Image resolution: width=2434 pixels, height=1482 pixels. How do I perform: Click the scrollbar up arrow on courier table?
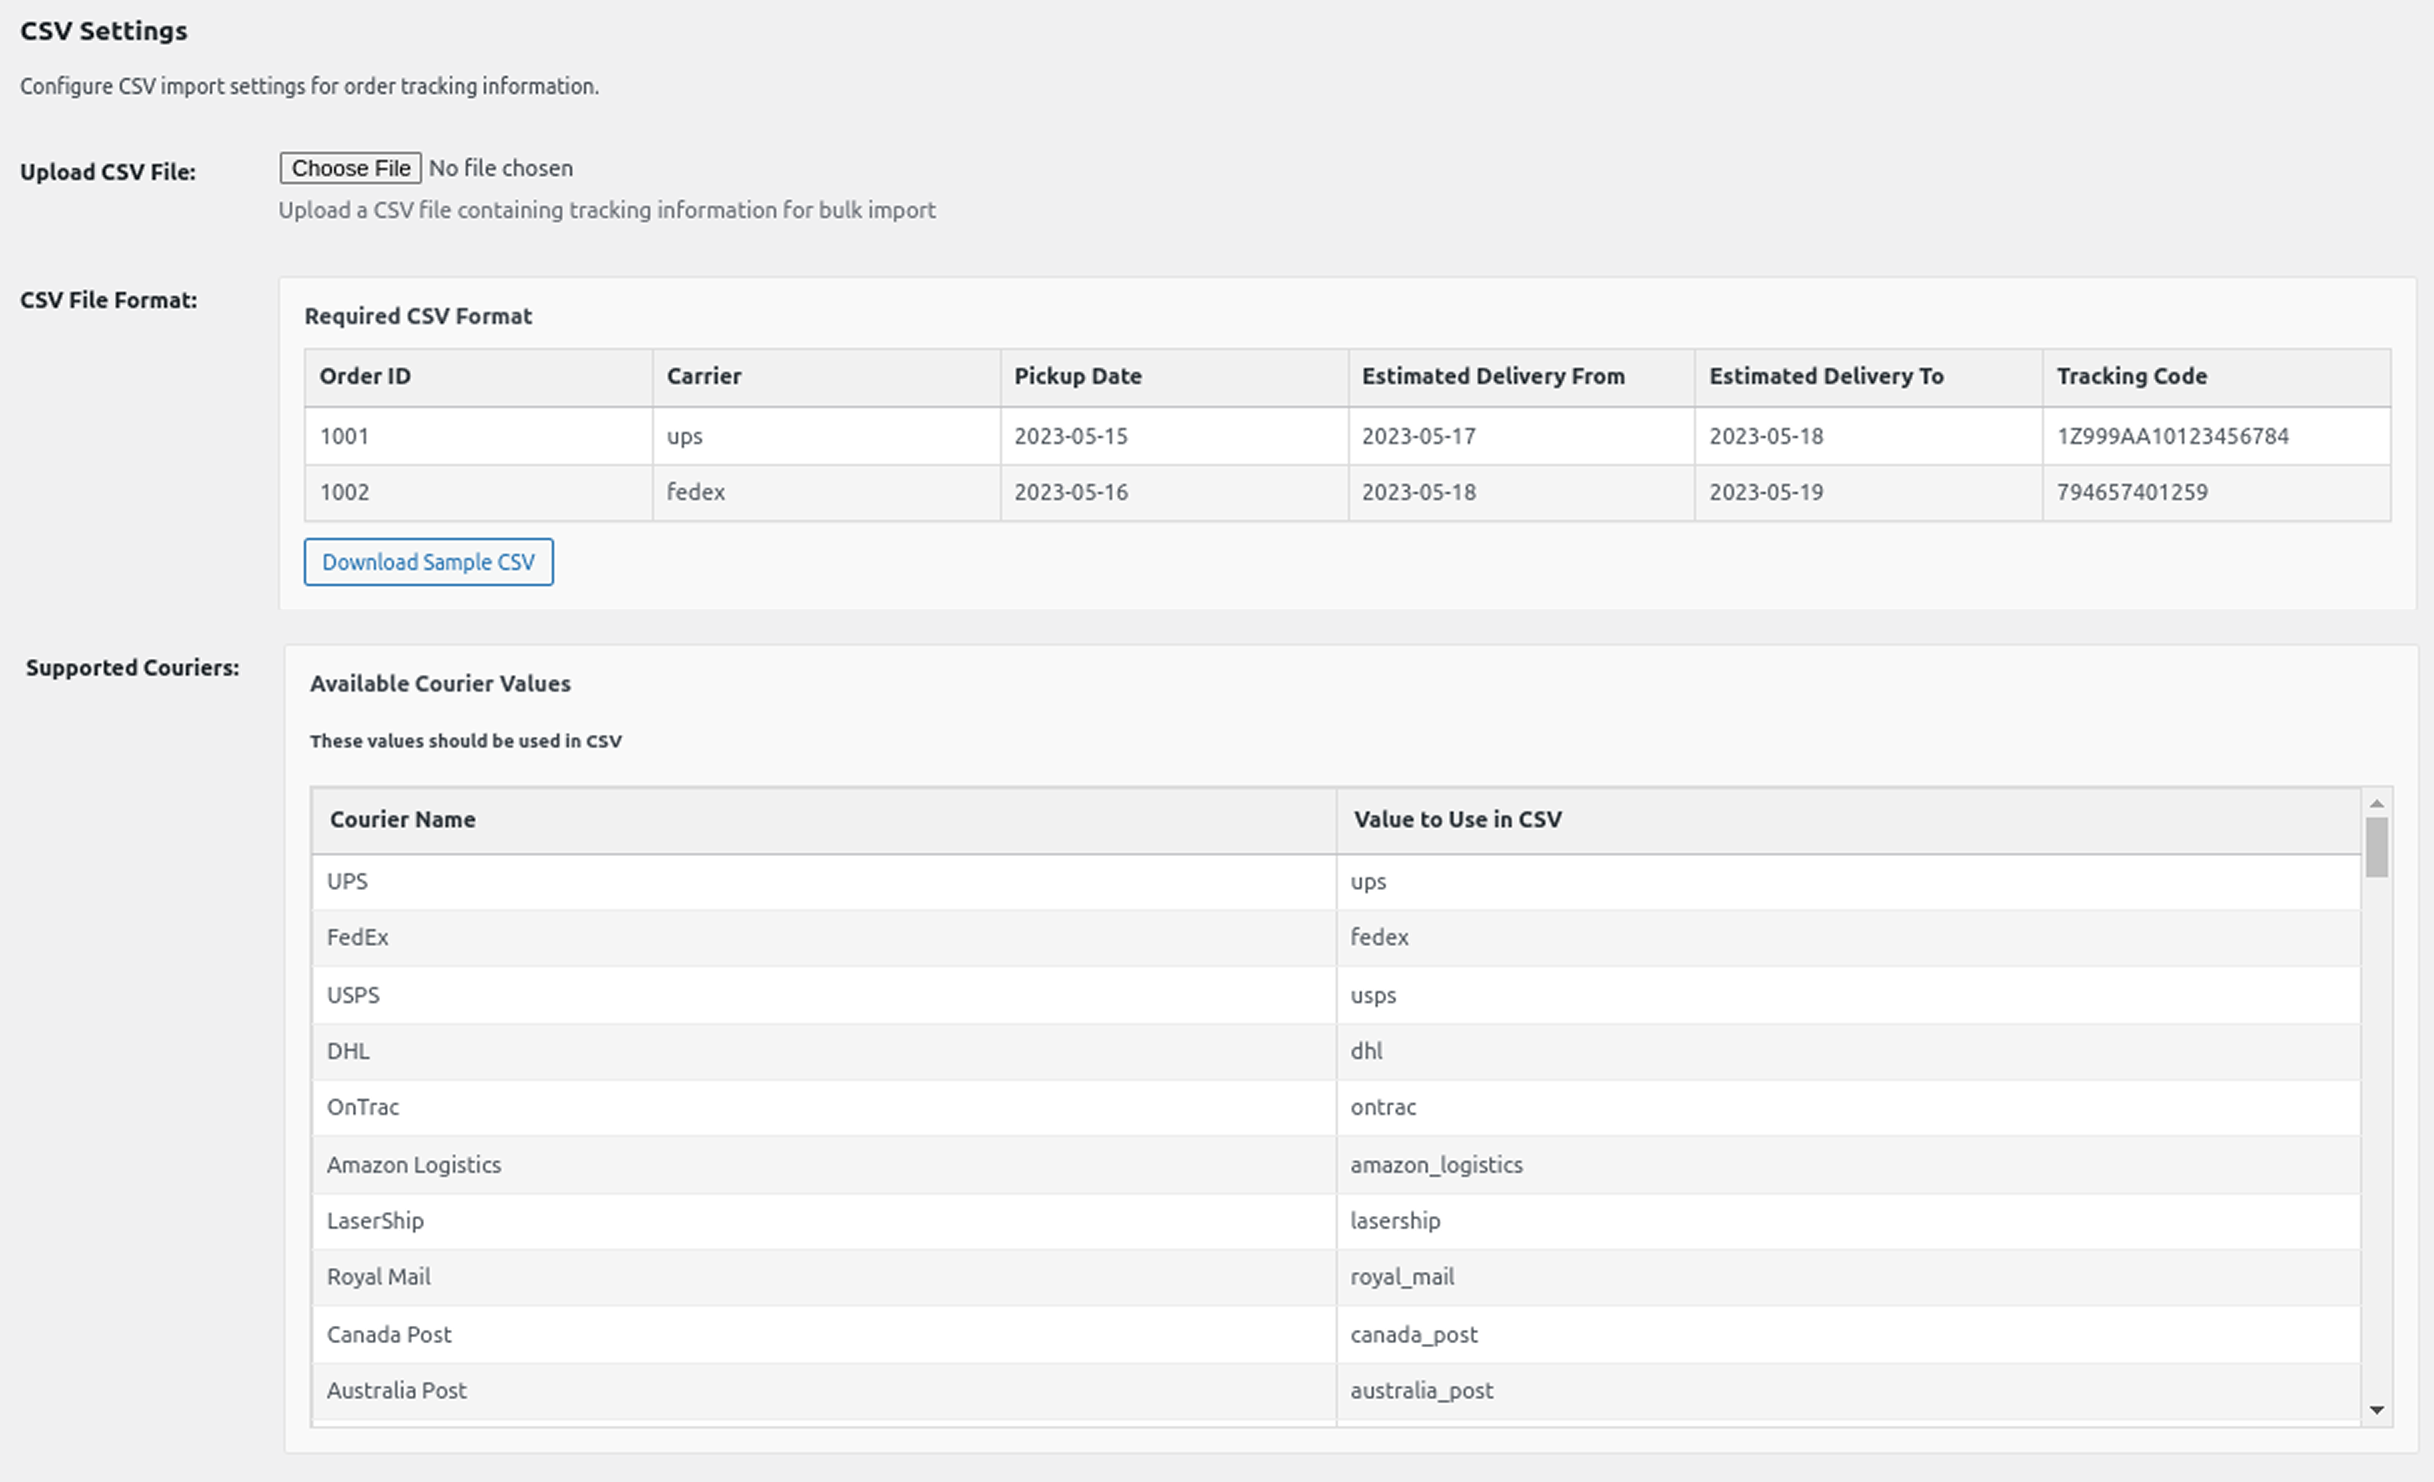[x=2376, y=801]
